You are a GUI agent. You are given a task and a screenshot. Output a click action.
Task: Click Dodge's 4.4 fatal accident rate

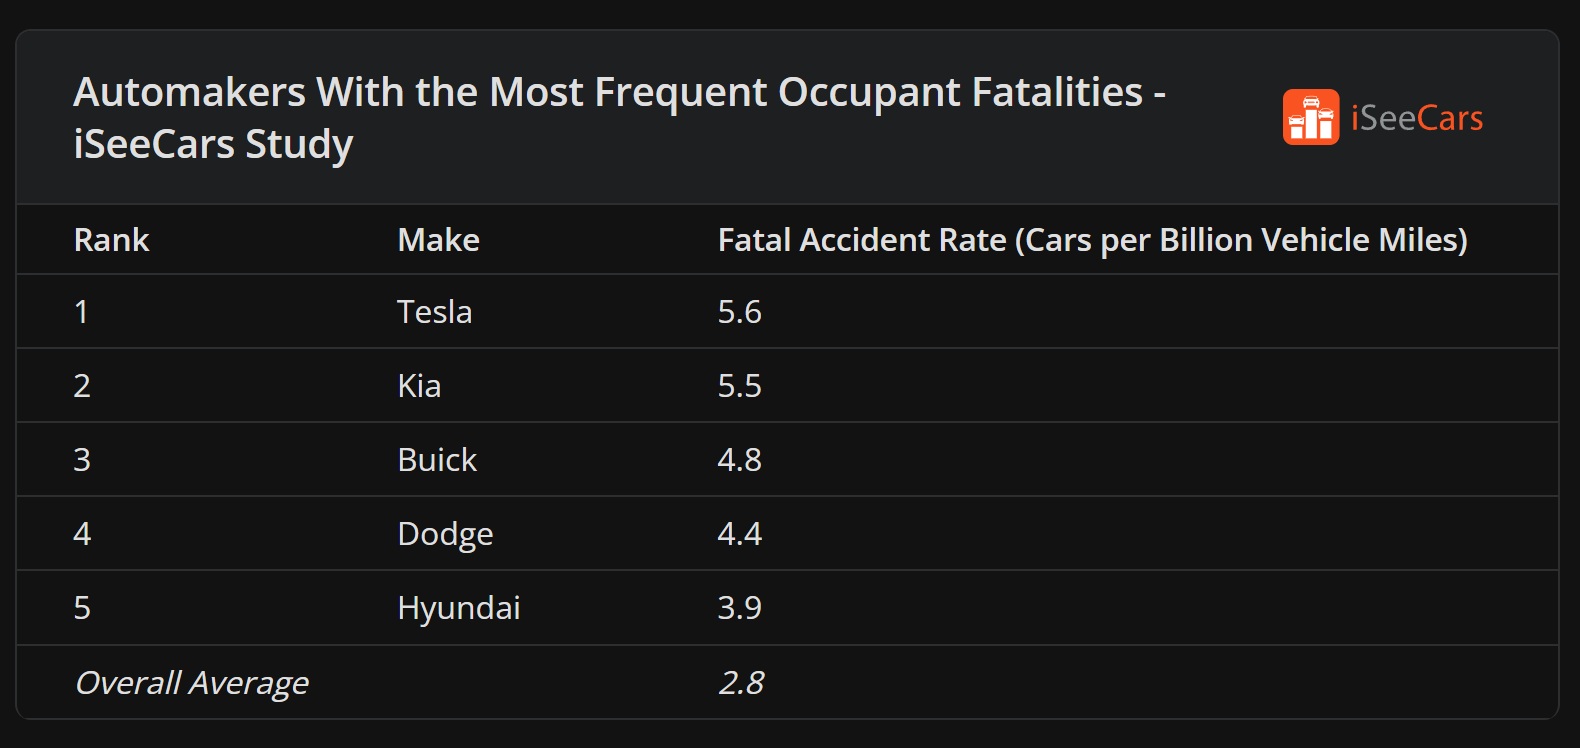pos(739,534)
